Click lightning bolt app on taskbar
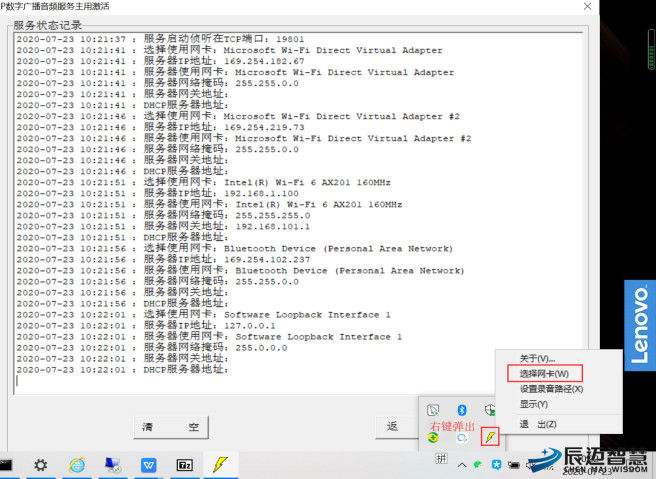This screenshot has width=656, height=479. click(218, 465)
